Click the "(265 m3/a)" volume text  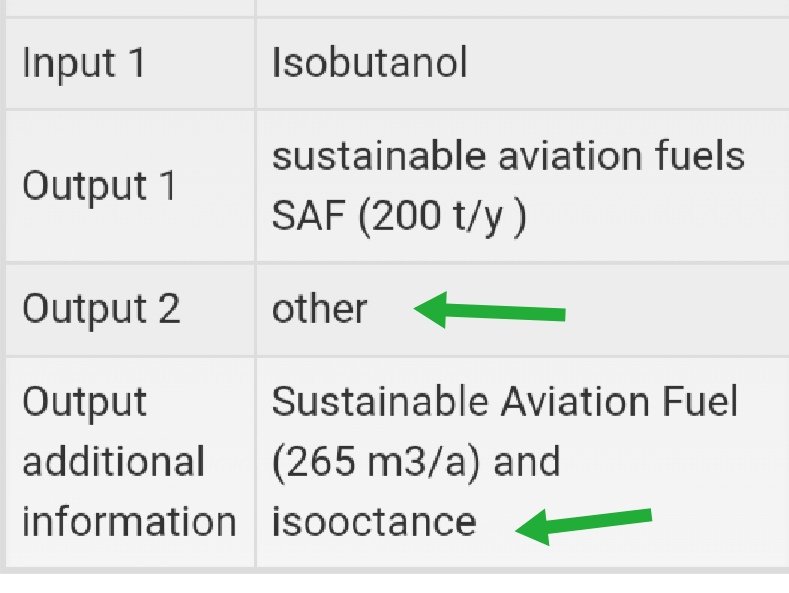[376, 462]
